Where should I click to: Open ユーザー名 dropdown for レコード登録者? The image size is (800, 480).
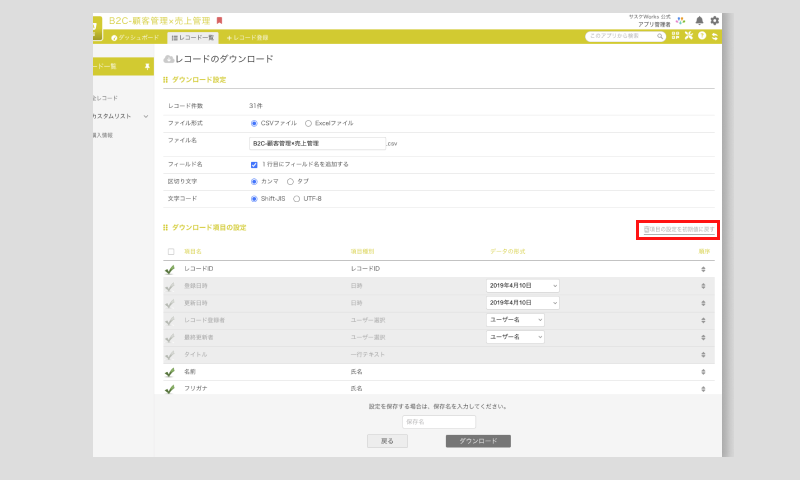coord(515,320)
